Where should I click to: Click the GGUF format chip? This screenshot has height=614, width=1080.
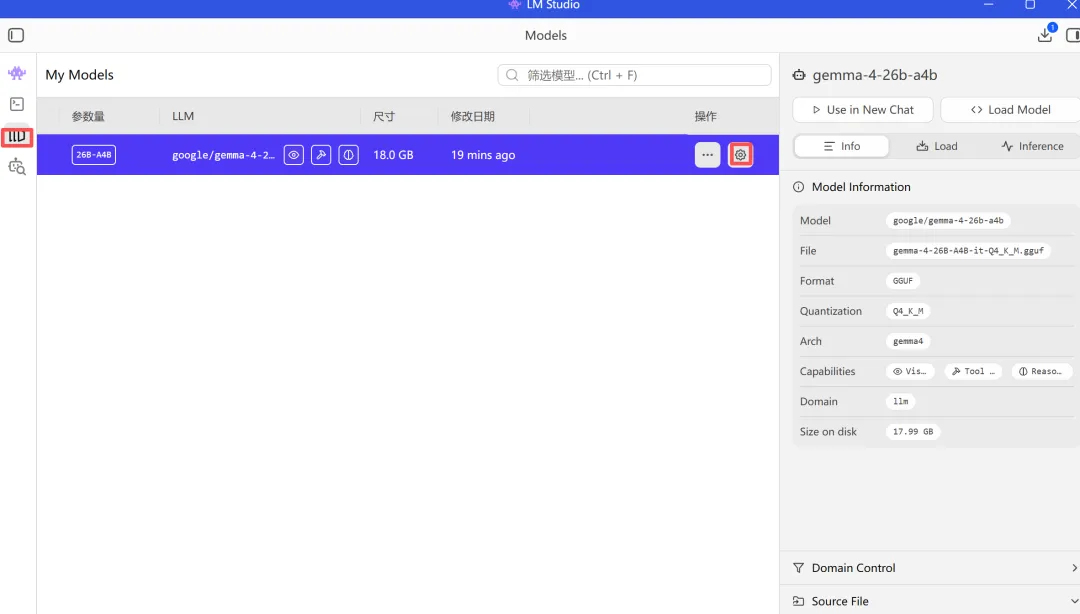903,281
